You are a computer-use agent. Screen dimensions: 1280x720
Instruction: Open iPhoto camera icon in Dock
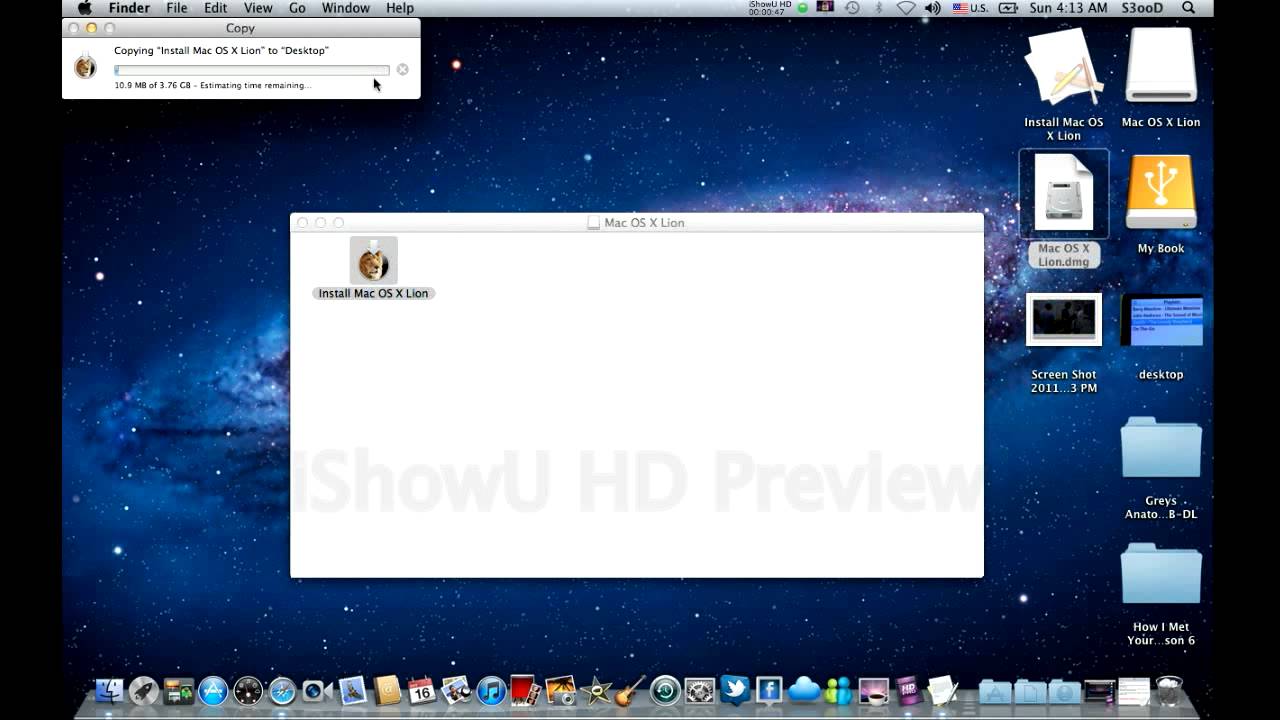coord(560,690)
